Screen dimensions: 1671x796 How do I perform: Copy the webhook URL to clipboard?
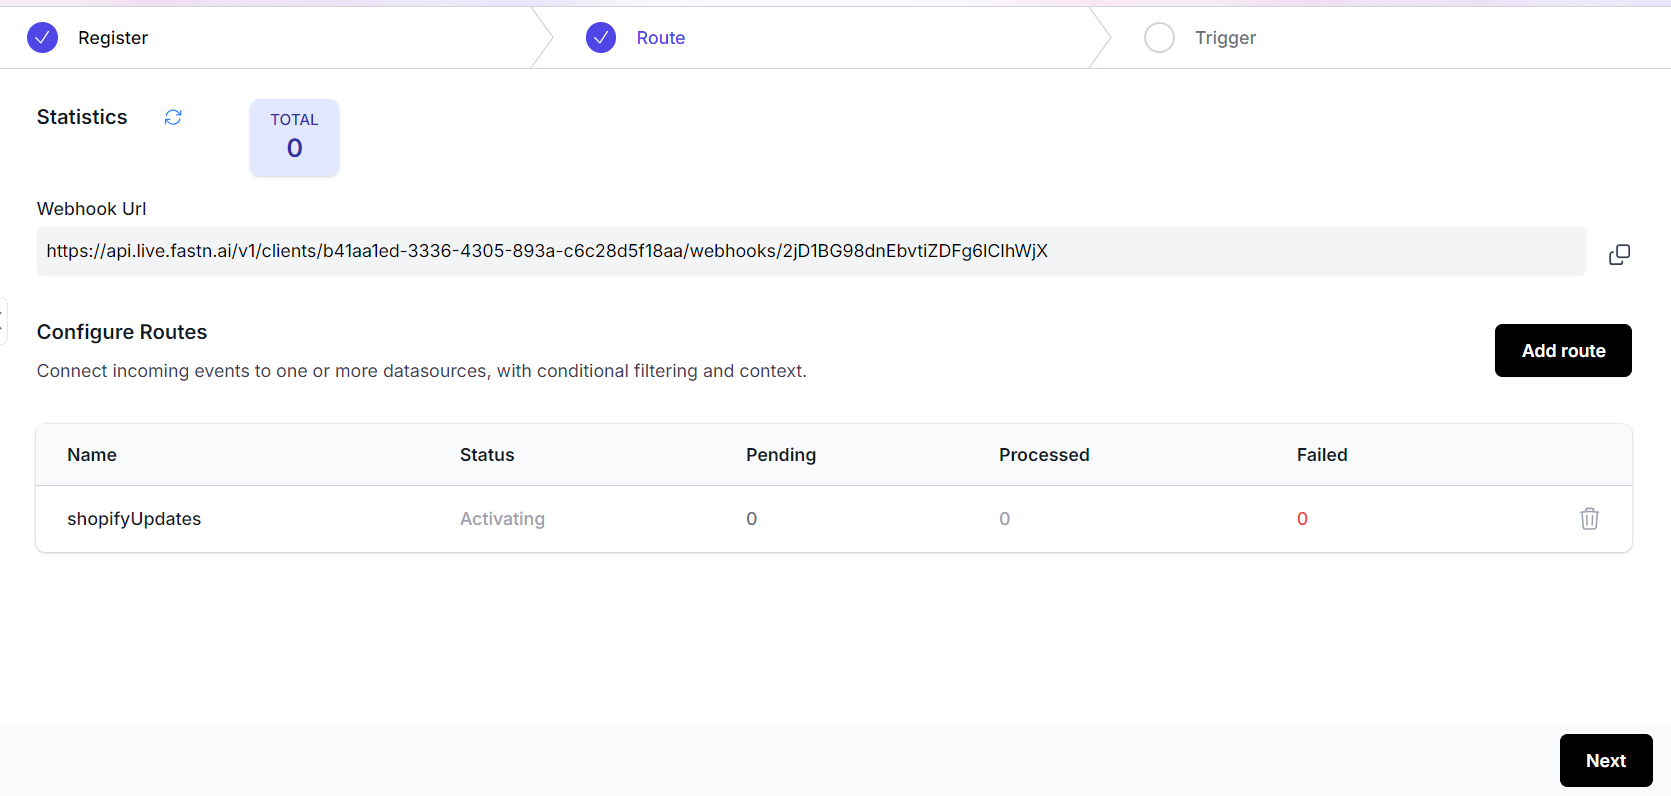pos(1619,255)
